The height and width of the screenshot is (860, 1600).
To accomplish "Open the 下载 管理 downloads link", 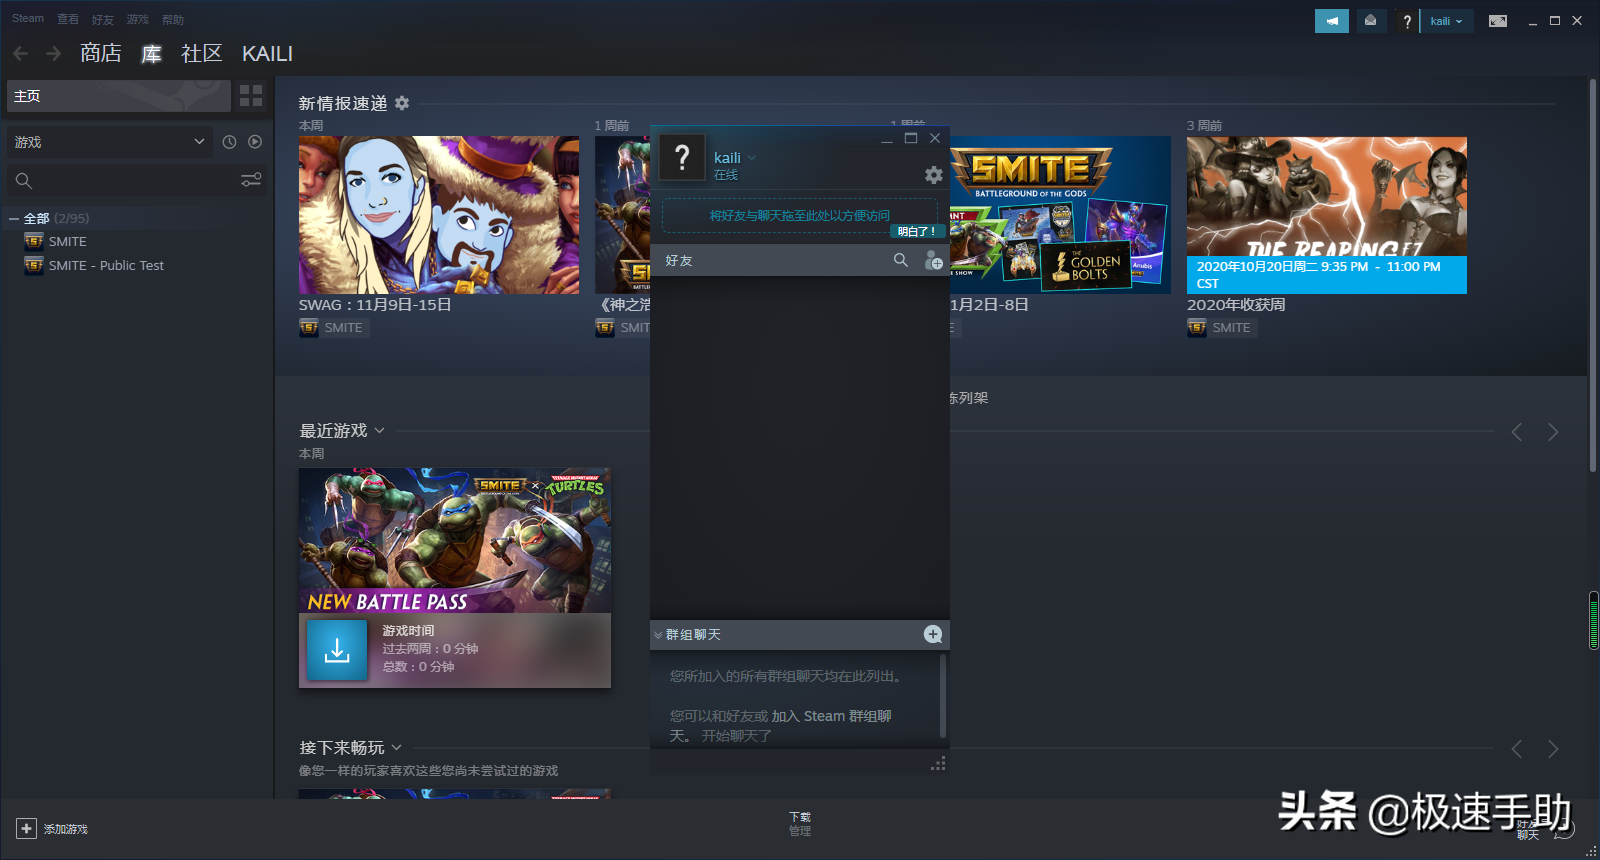I will 800,824.
